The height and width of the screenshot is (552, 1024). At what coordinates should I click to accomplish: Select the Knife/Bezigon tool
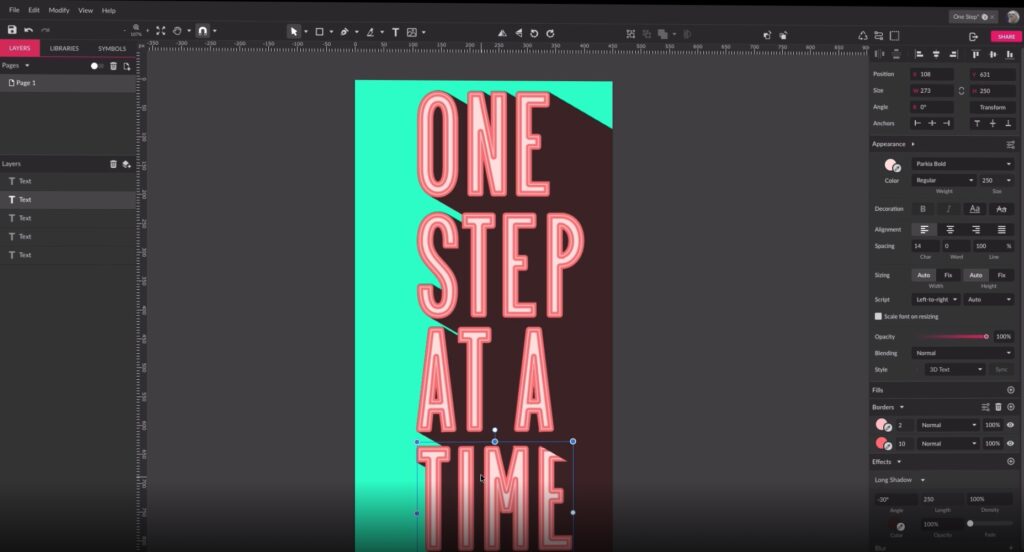point(370,31)
